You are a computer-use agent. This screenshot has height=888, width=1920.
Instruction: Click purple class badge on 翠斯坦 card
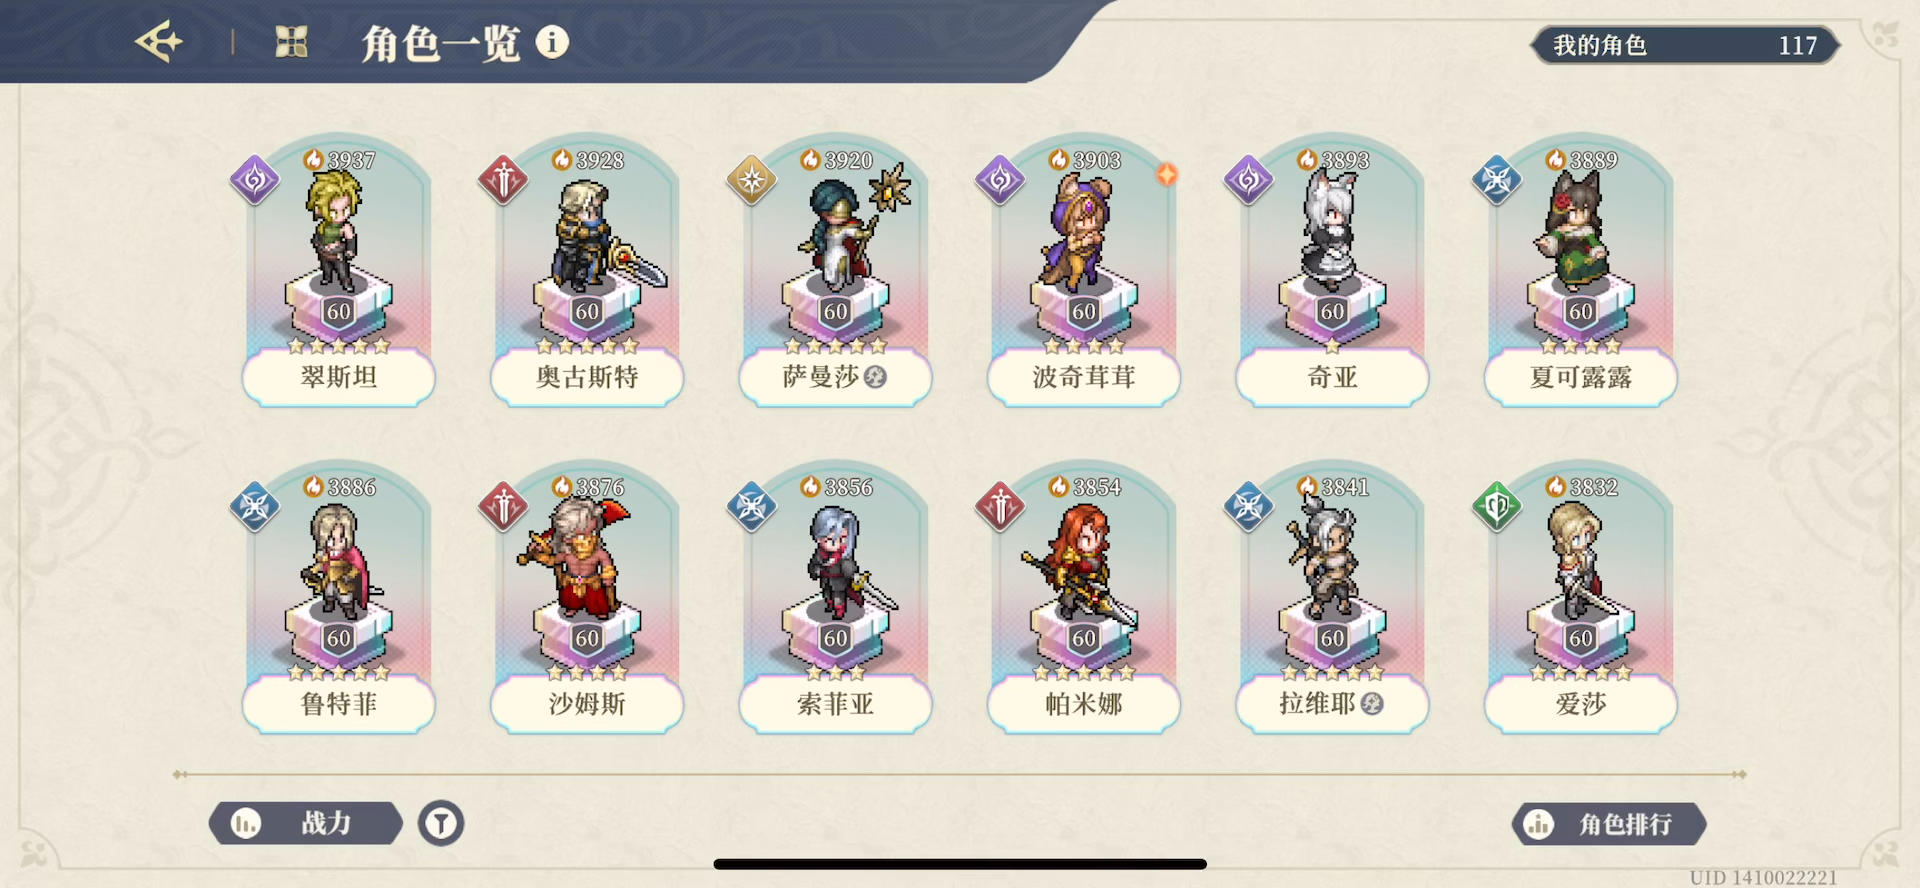pyautogui.click(x=255, y=180)
